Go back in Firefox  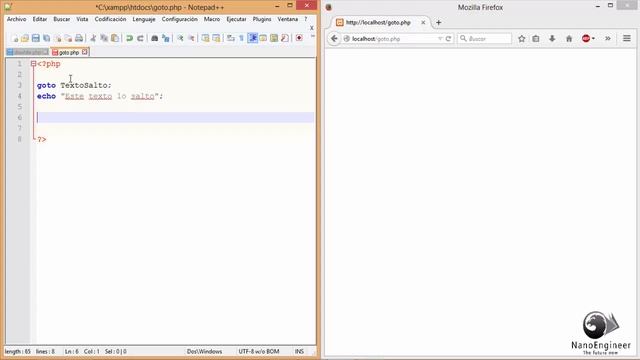pyautogui.click(x=334, y=39)
